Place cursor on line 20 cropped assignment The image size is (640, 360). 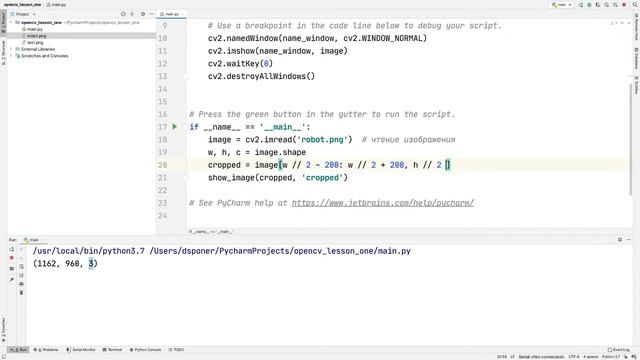329,165
